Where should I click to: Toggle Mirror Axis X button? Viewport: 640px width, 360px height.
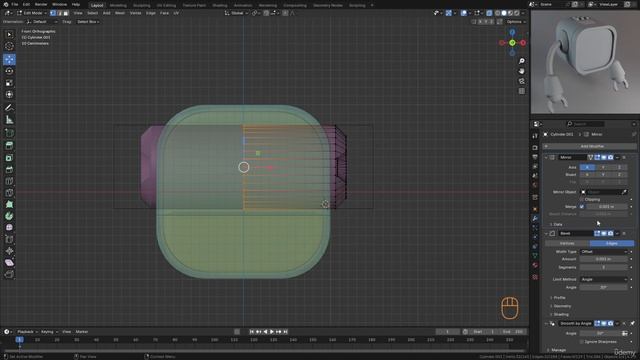click(587, 167)
